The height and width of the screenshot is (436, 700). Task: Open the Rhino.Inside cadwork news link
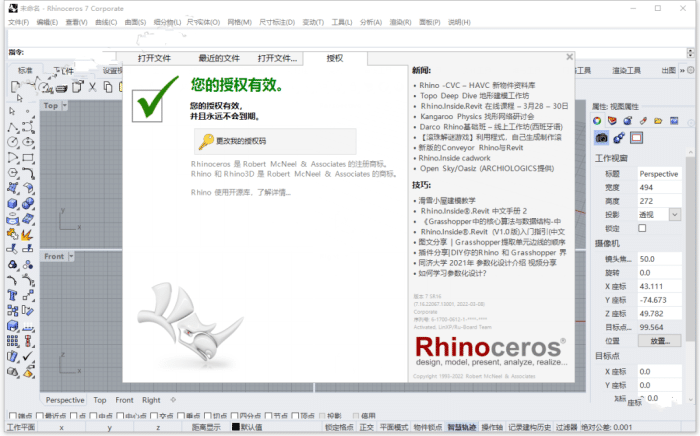click(x=454, y=158)
